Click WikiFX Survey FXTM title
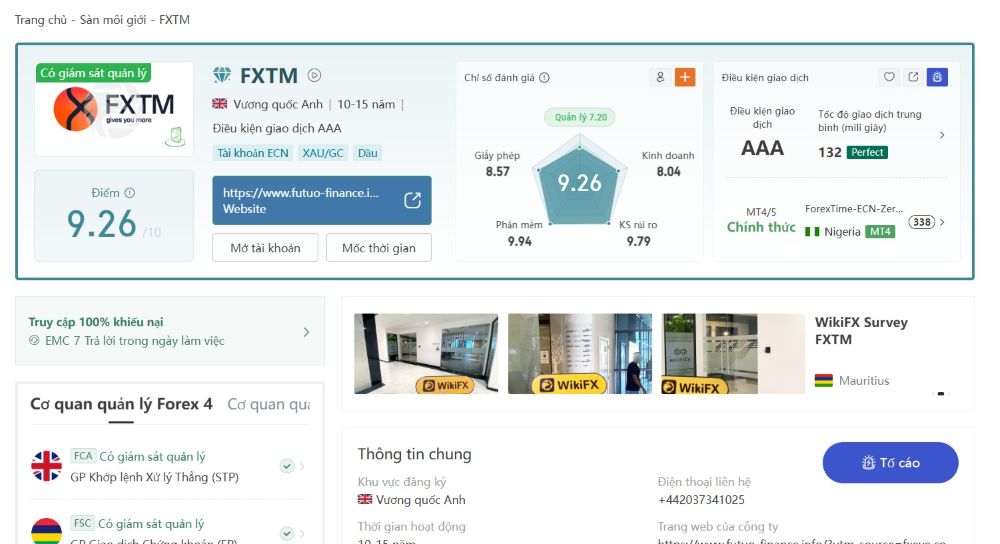The image size is (1000, 544). pyautogui.click(x=861, y=331)
